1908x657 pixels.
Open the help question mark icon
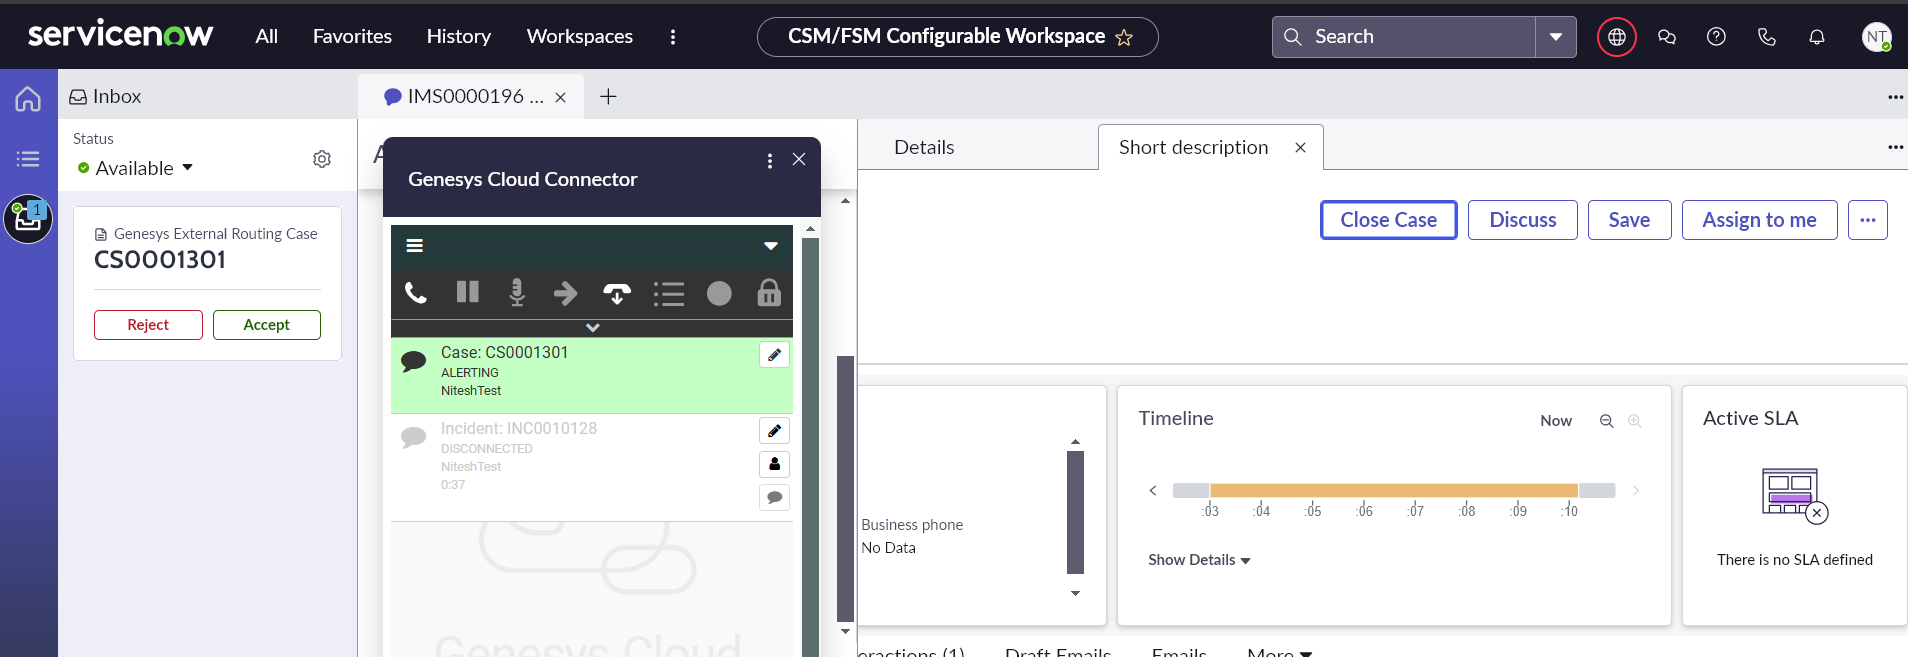click(1716, 37)
